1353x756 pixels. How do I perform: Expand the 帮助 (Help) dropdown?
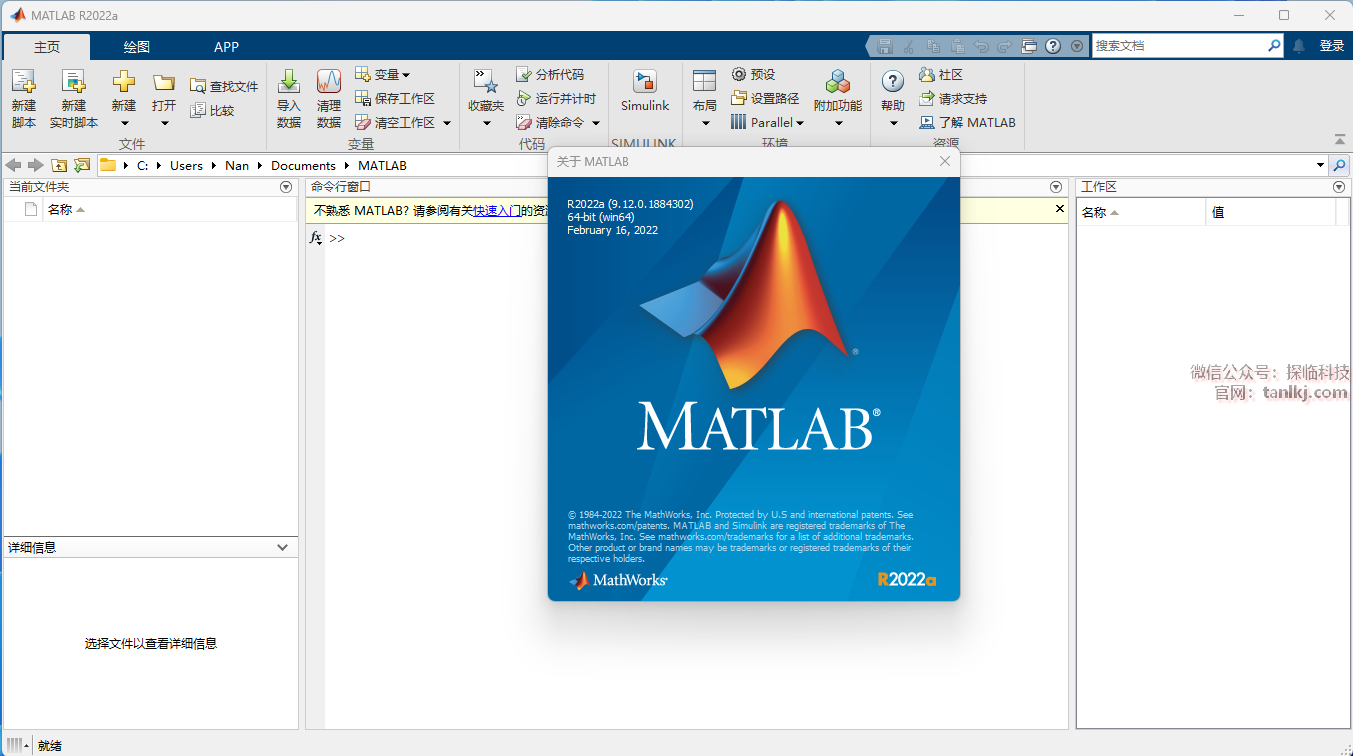(x=893, y=124)
